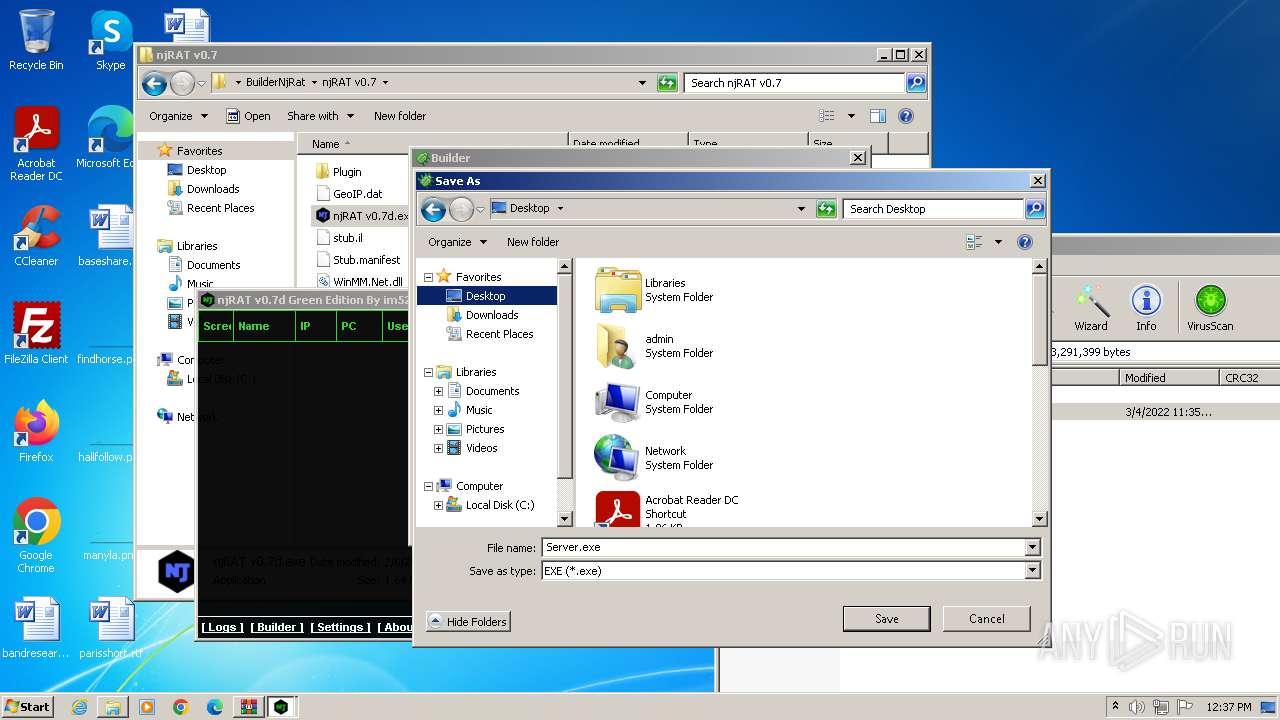The width and height of the screenshot is (1280, 720).
Task: Select Desktop in Save As Favorites
Action: (486, 296)
